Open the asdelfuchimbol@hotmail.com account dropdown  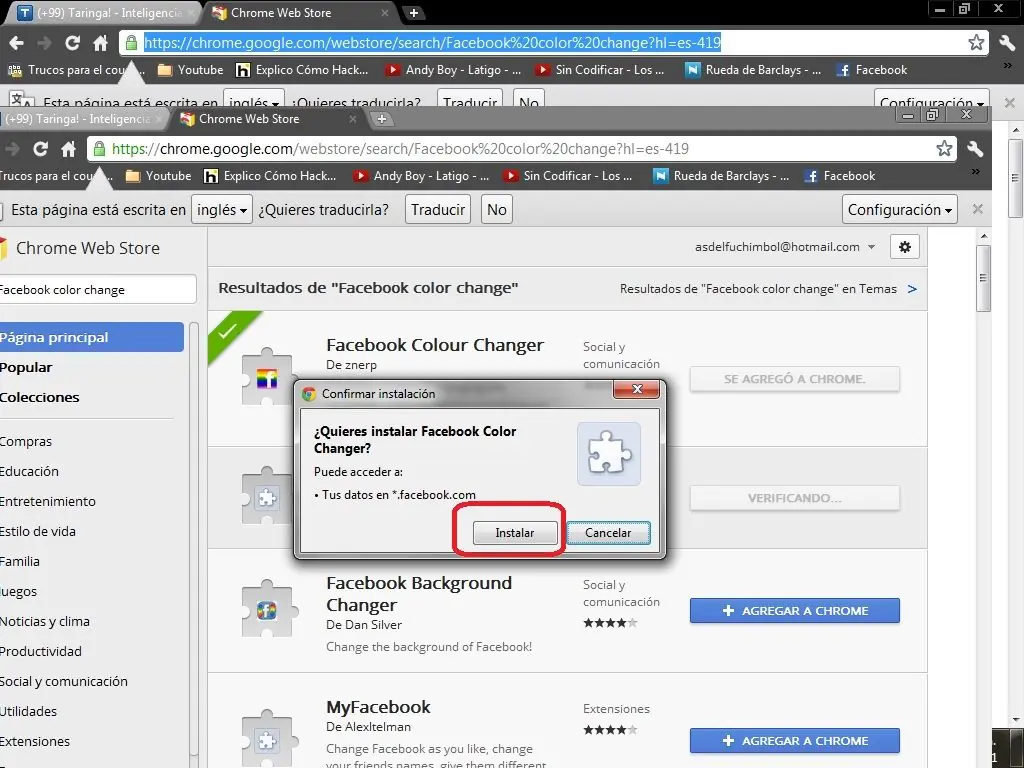click(x=785, y=247)
